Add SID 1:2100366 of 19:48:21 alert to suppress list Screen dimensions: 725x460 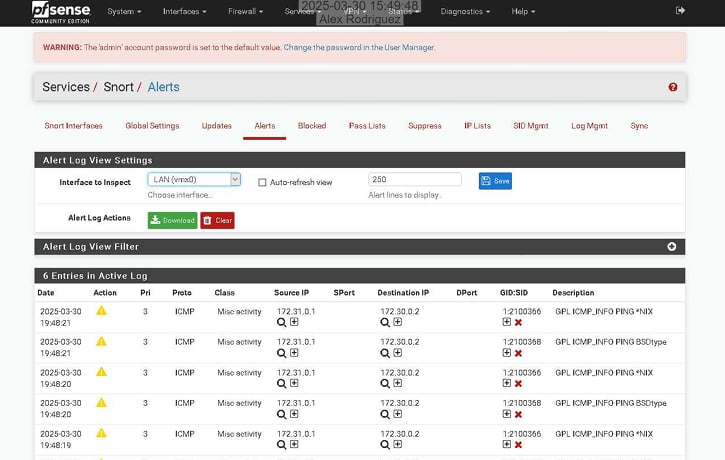click(x=507, y=322)
